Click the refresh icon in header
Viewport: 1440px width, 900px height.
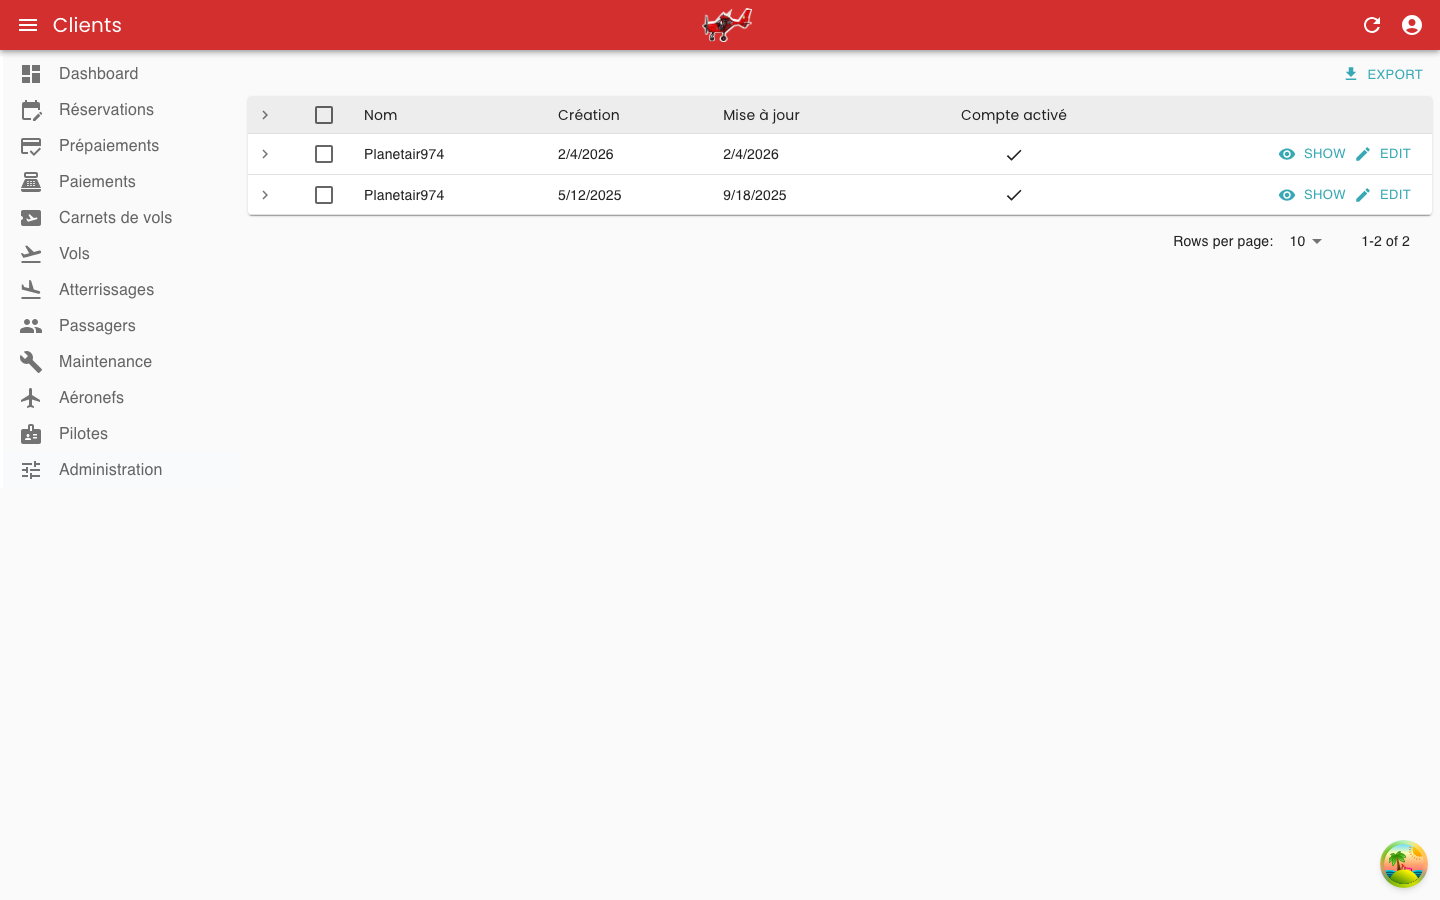point(1372,25)
